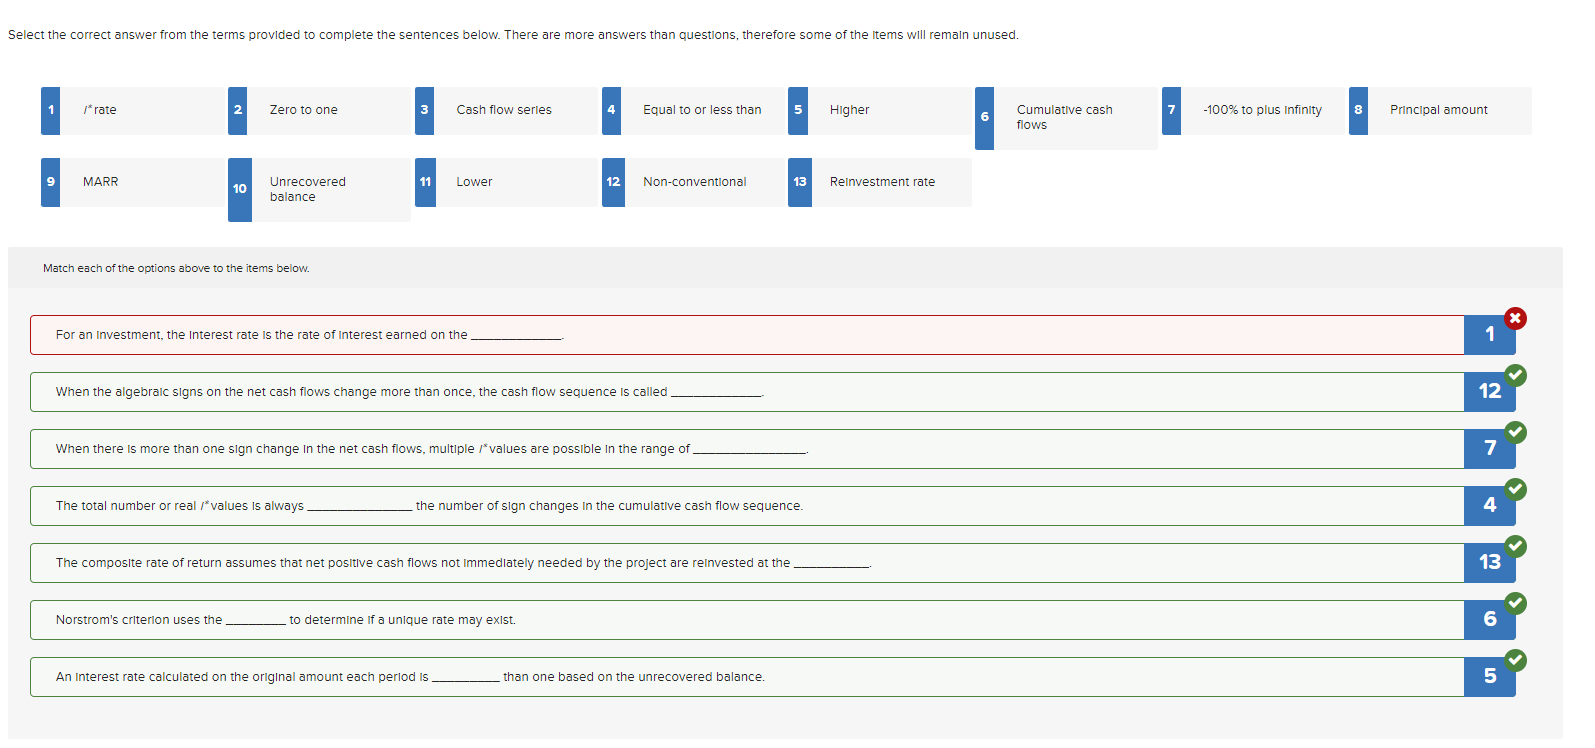1595x748 pixels.
Task: Click the sentence about algebraic signs changing
Action: 410,392
